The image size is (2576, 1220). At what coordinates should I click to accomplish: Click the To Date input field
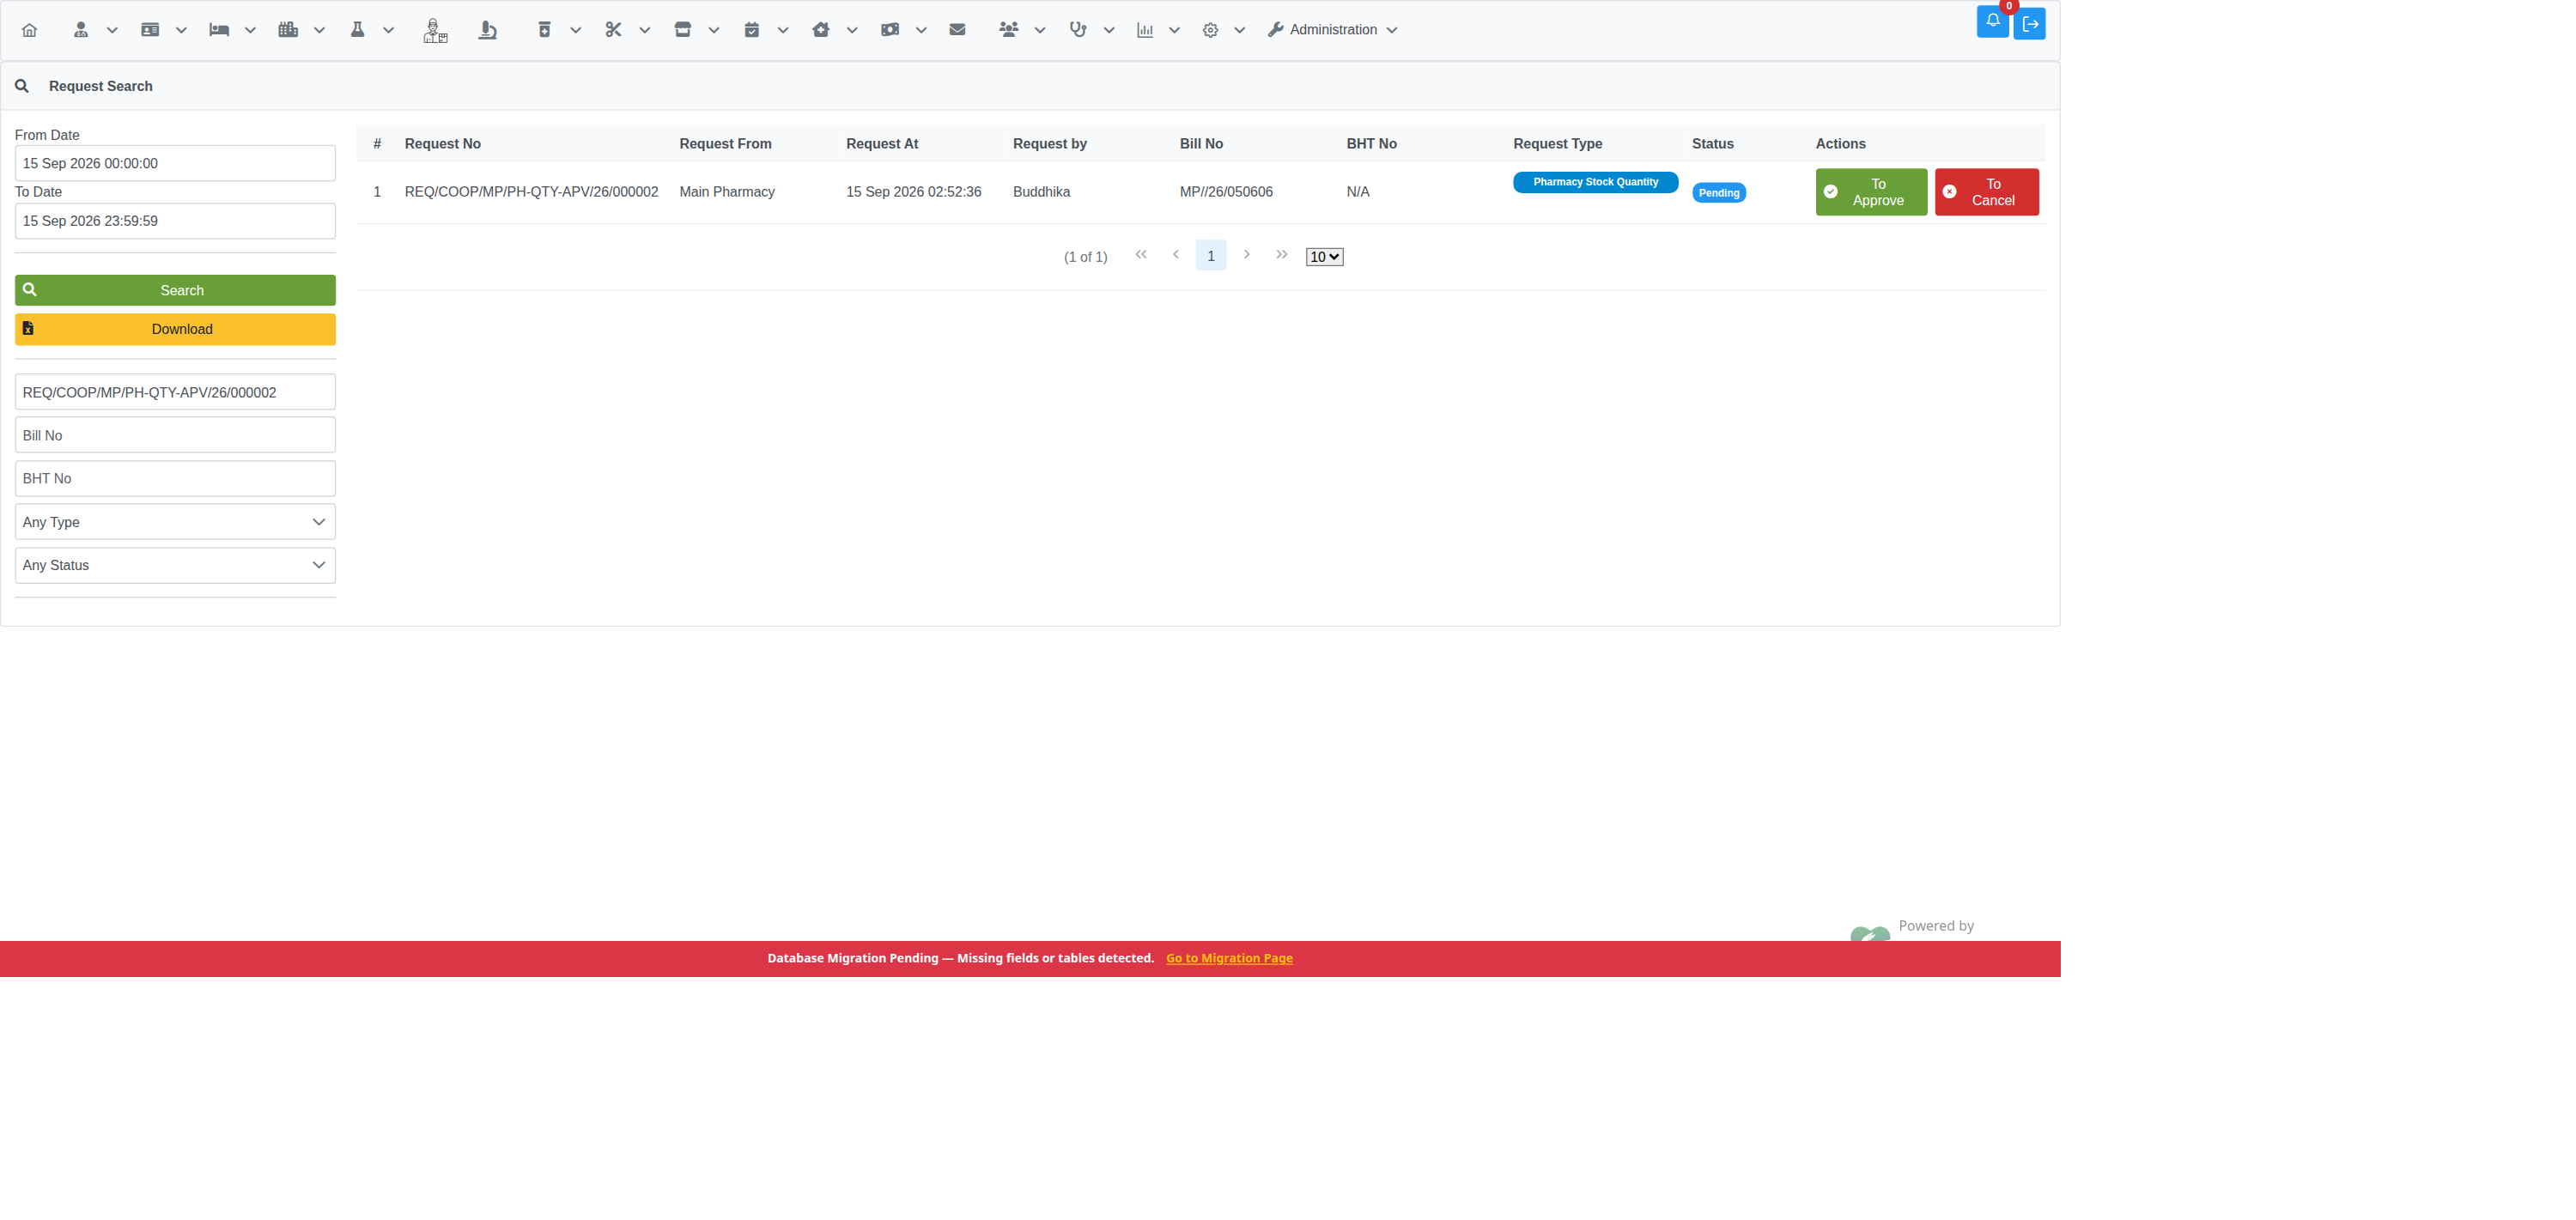175,221
